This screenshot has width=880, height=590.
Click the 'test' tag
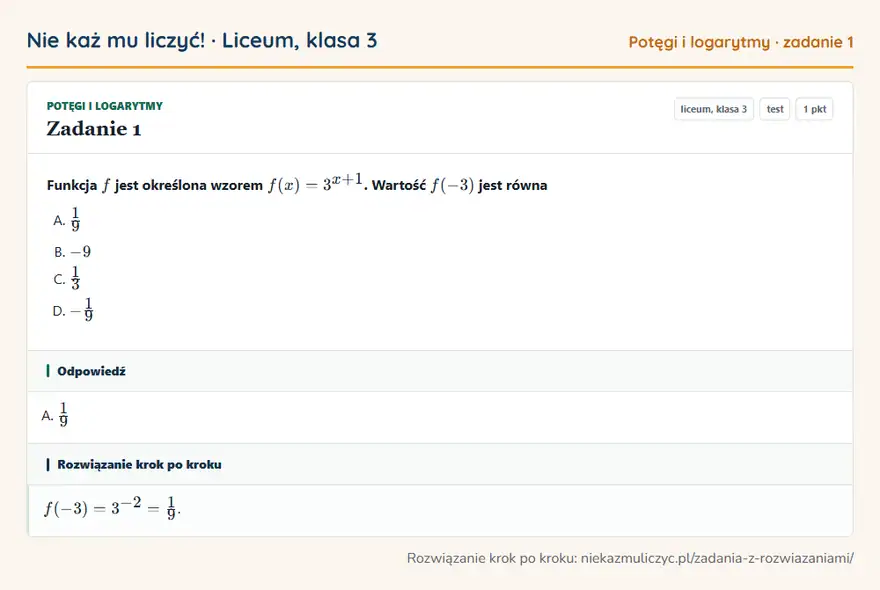click(774, 109)
